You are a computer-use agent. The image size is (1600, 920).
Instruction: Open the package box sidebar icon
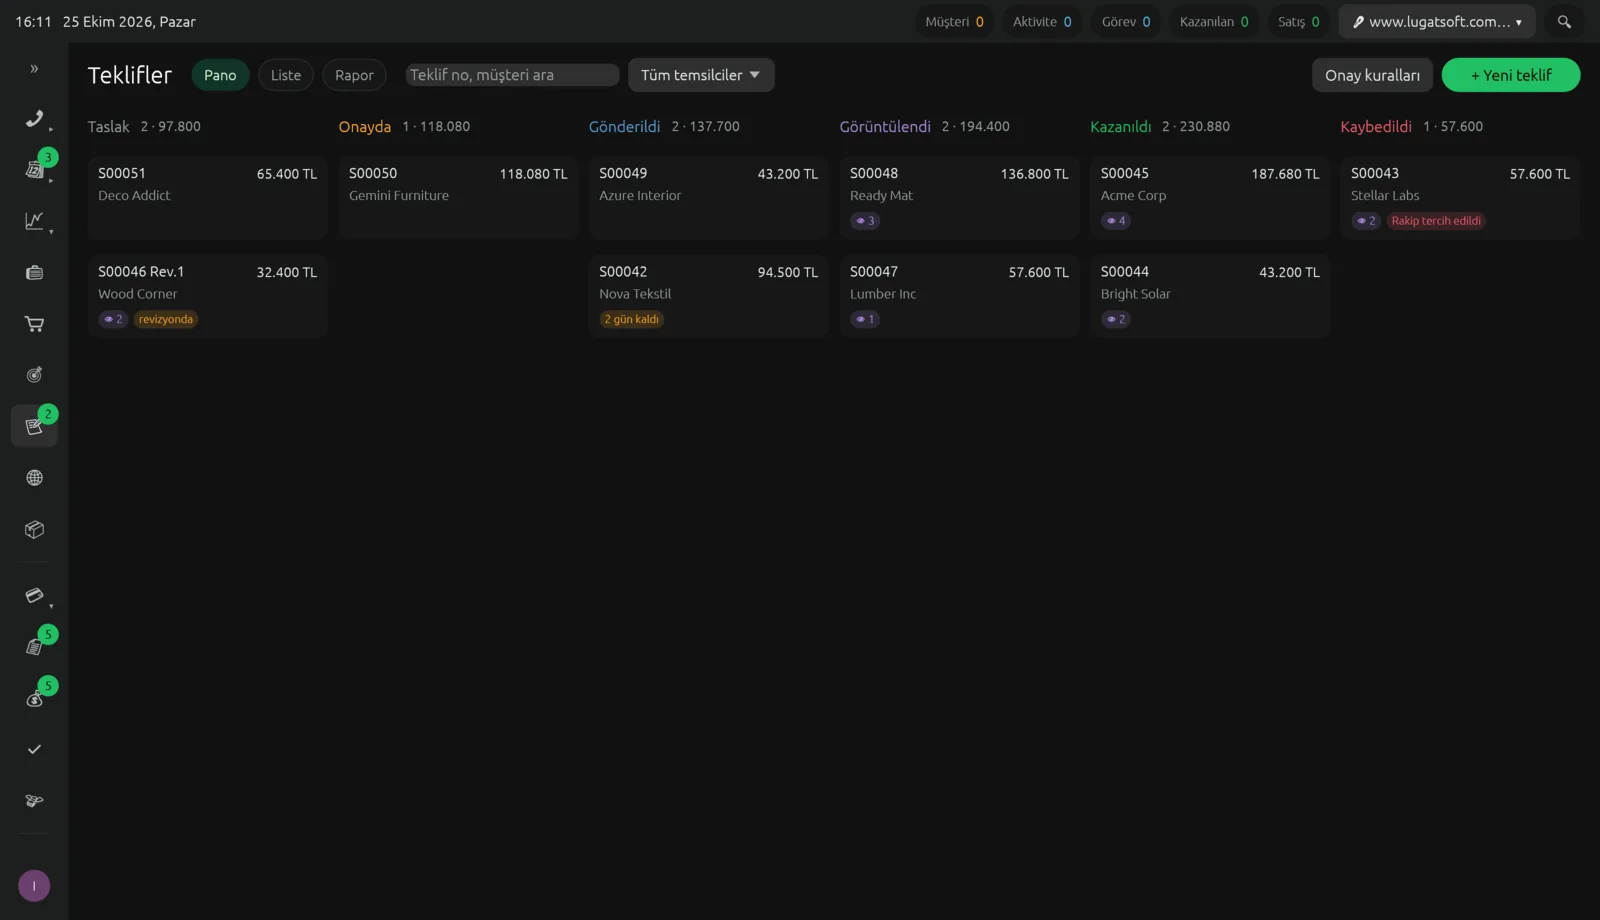[34, 529]
